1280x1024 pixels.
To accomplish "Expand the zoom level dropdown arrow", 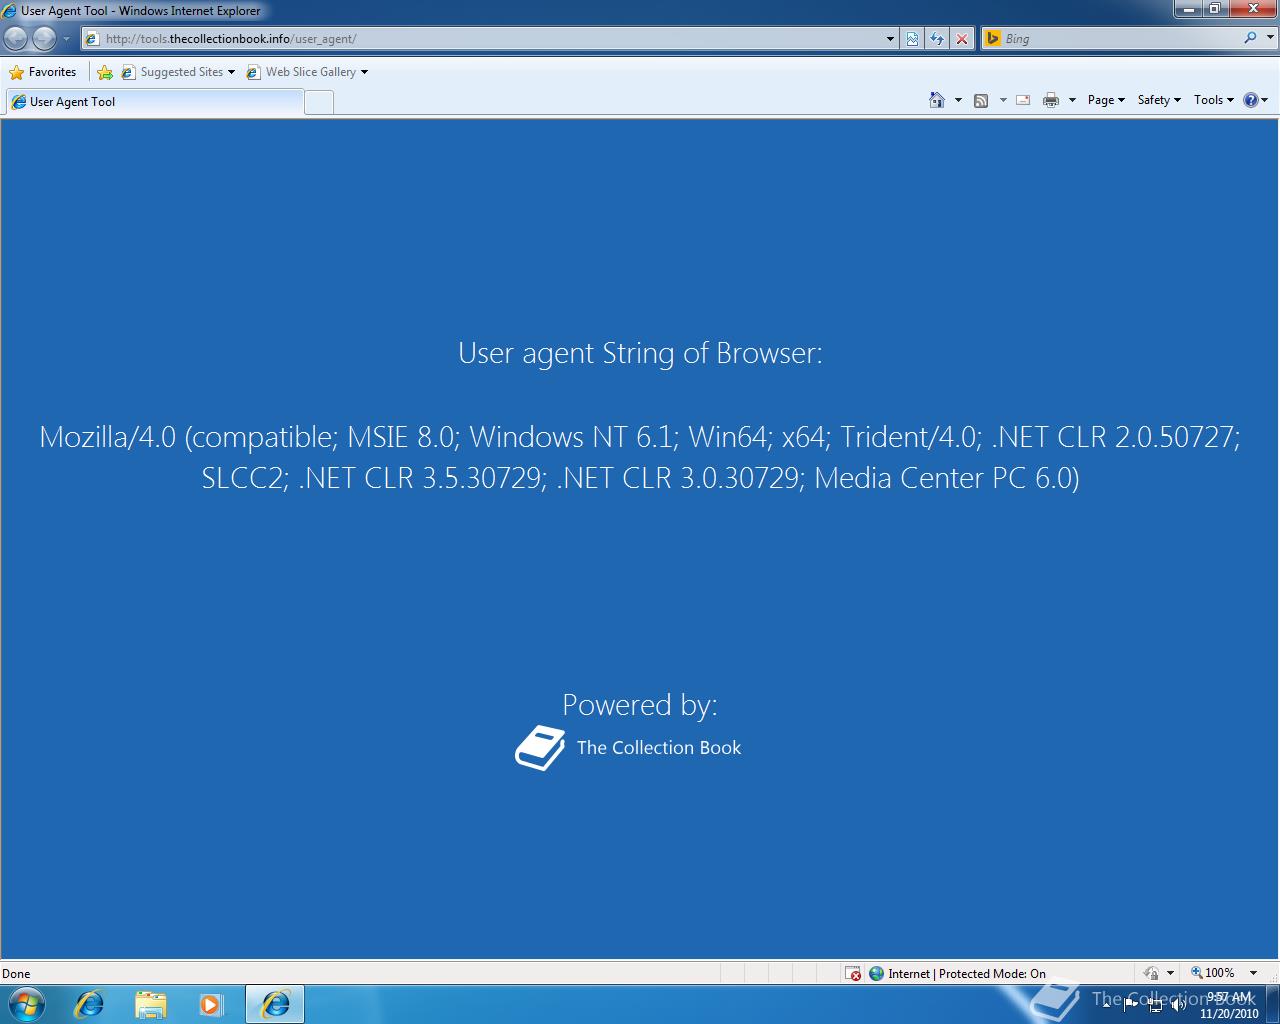I will coord(1253,973).
